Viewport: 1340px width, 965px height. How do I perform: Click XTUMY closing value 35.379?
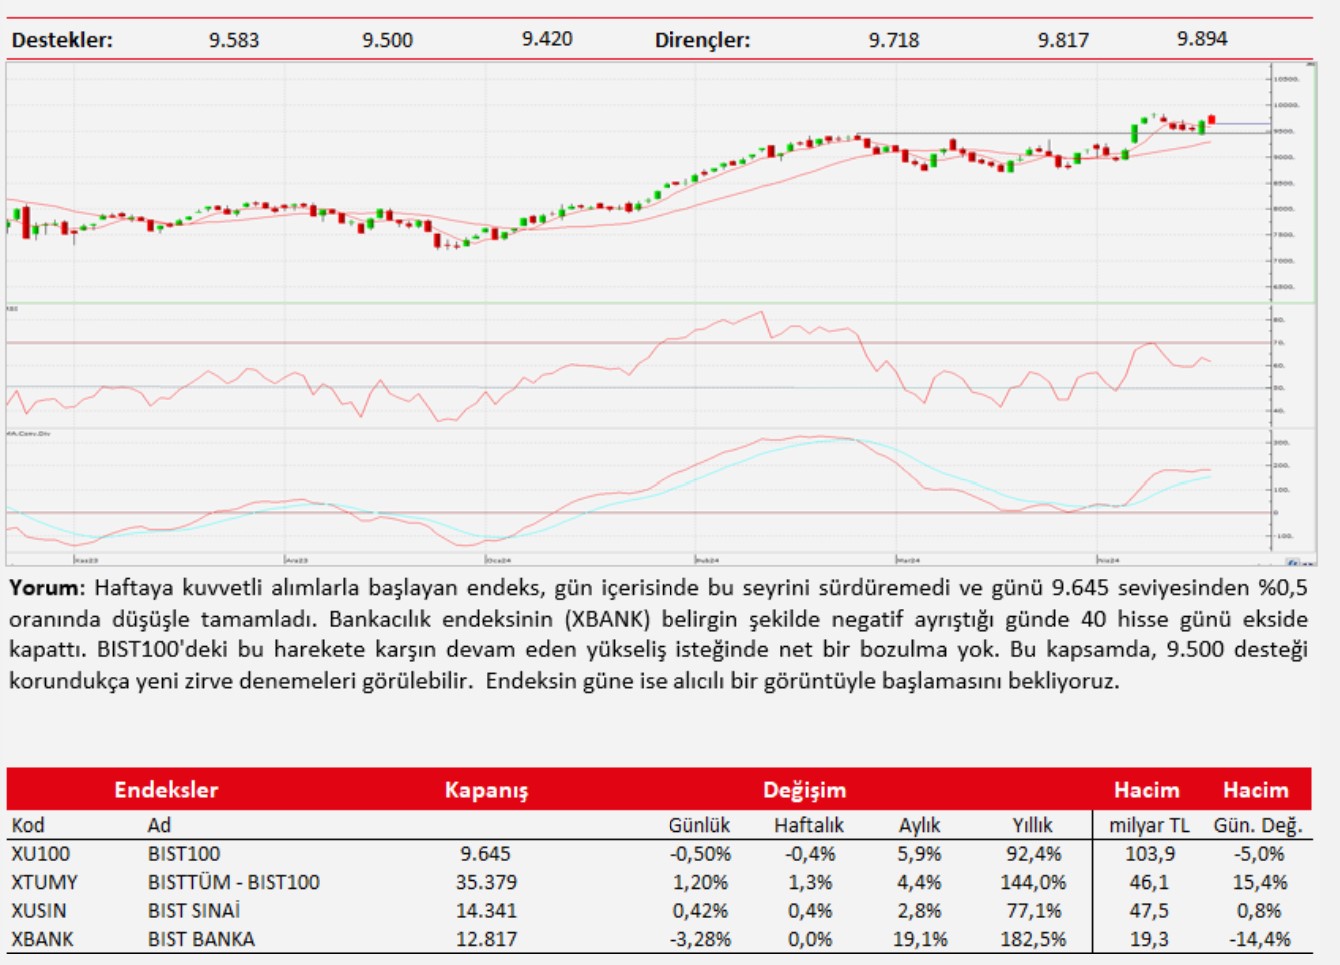coord(486,882)
